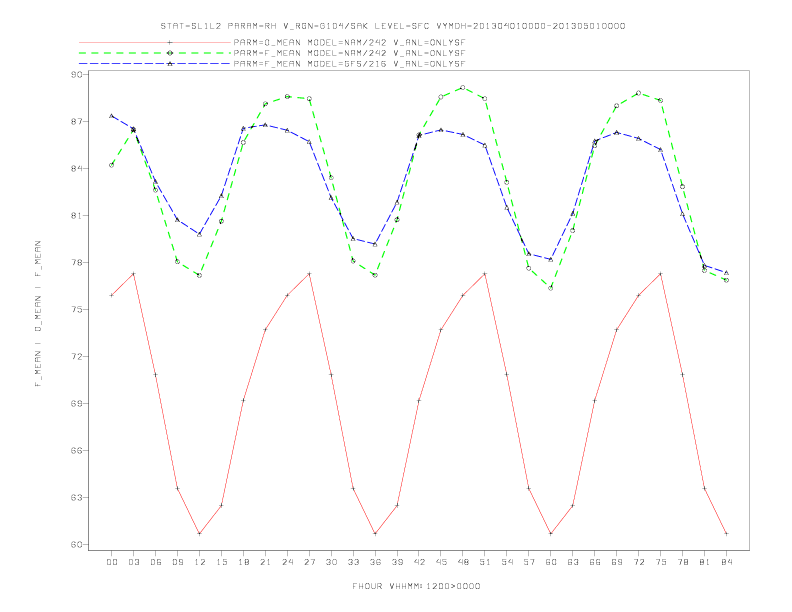Click the y-axis tick value 81
Viewport: 792px width, 612px height.
[x=77, y=215]
